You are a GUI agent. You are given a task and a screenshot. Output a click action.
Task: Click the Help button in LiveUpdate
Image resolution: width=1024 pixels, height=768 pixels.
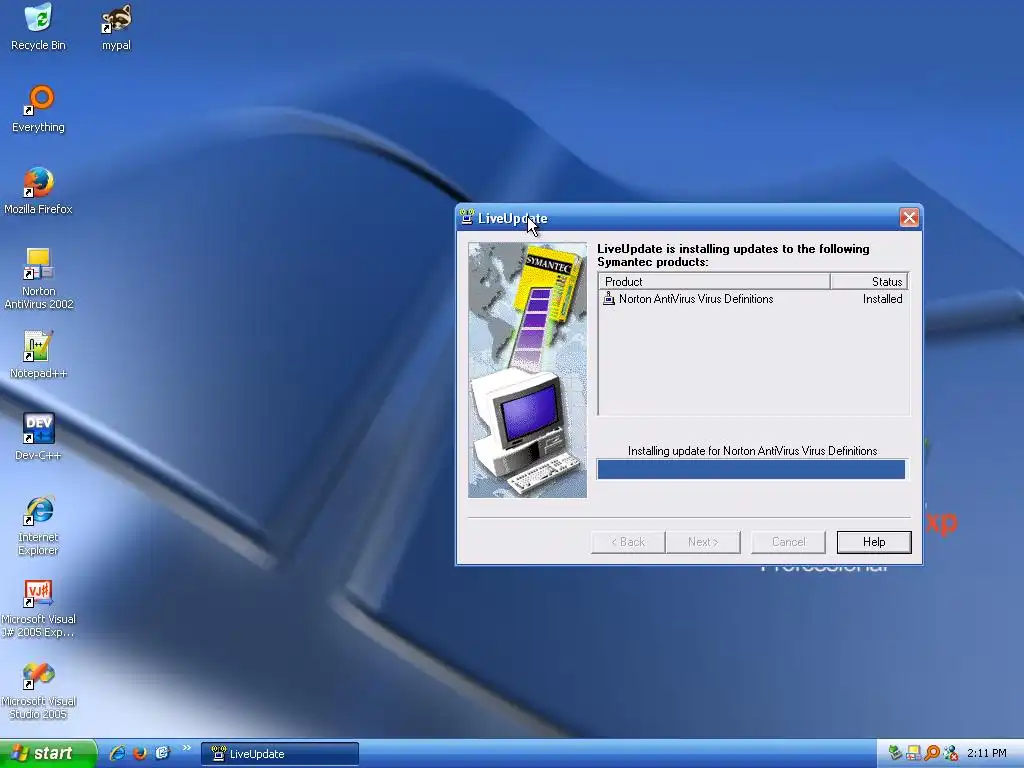(874, 542)
